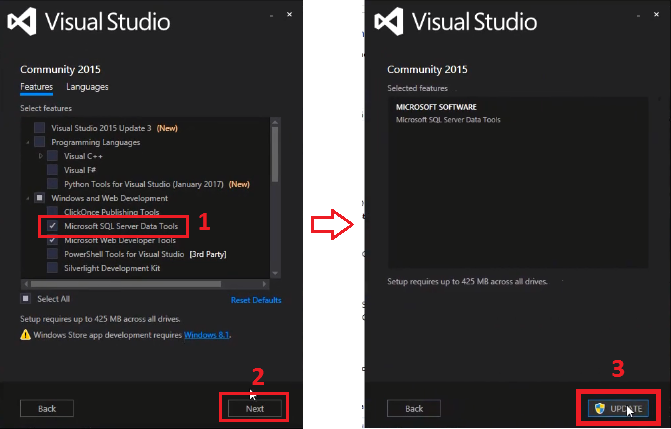Enable Silverlight Development Kit checkbox
The width and height of the screenshot is (671, 429).
(x=52, y=268)
